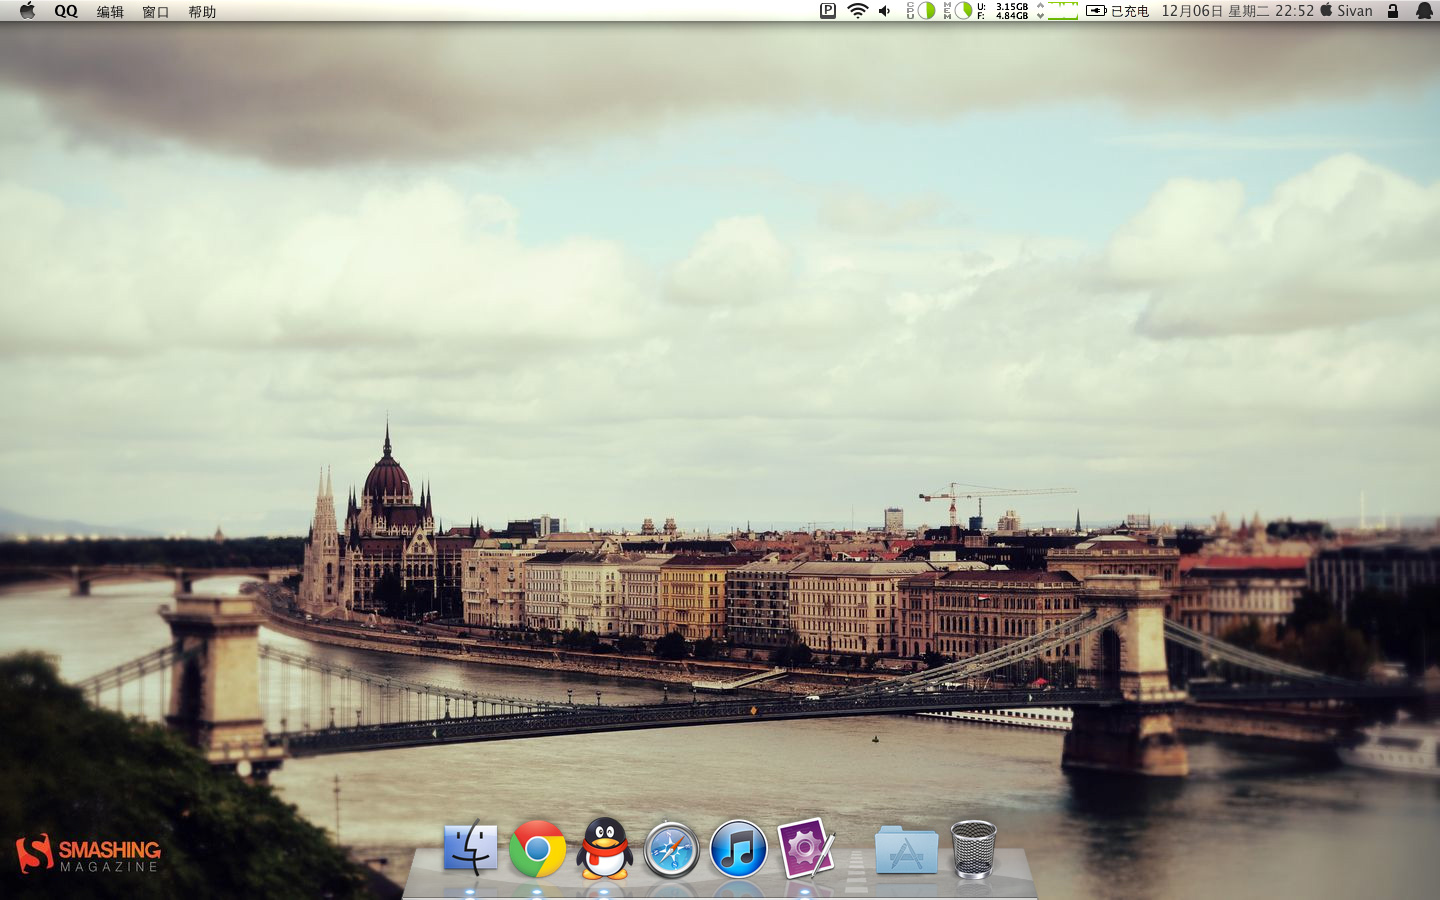Open the 编辑 menu
The image size is (1440, 900).
110,11
